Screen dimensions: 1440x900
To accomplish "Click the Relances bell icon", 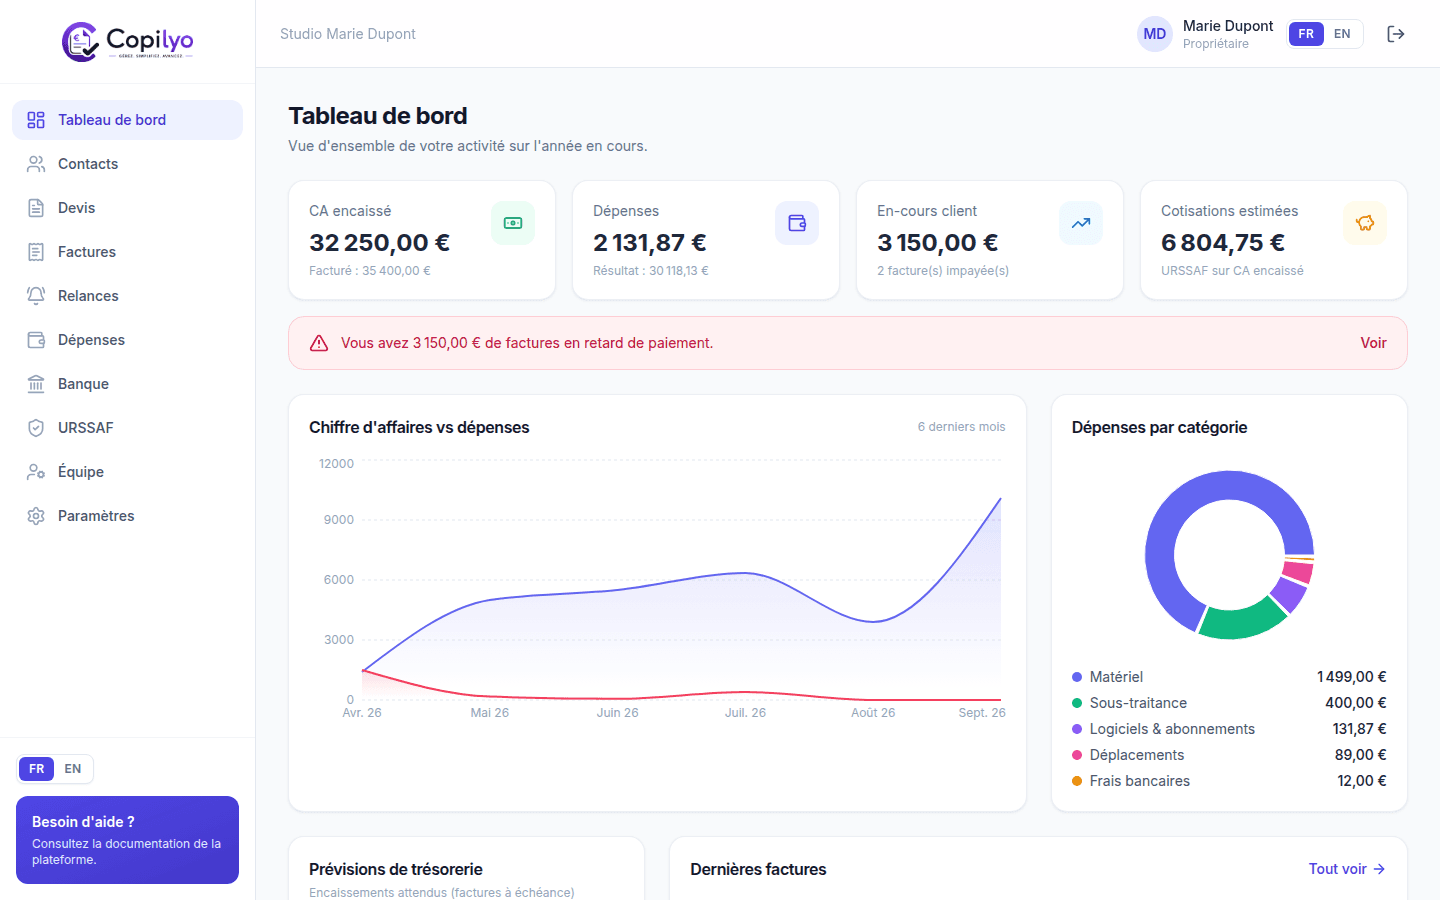I will point(36,296).
